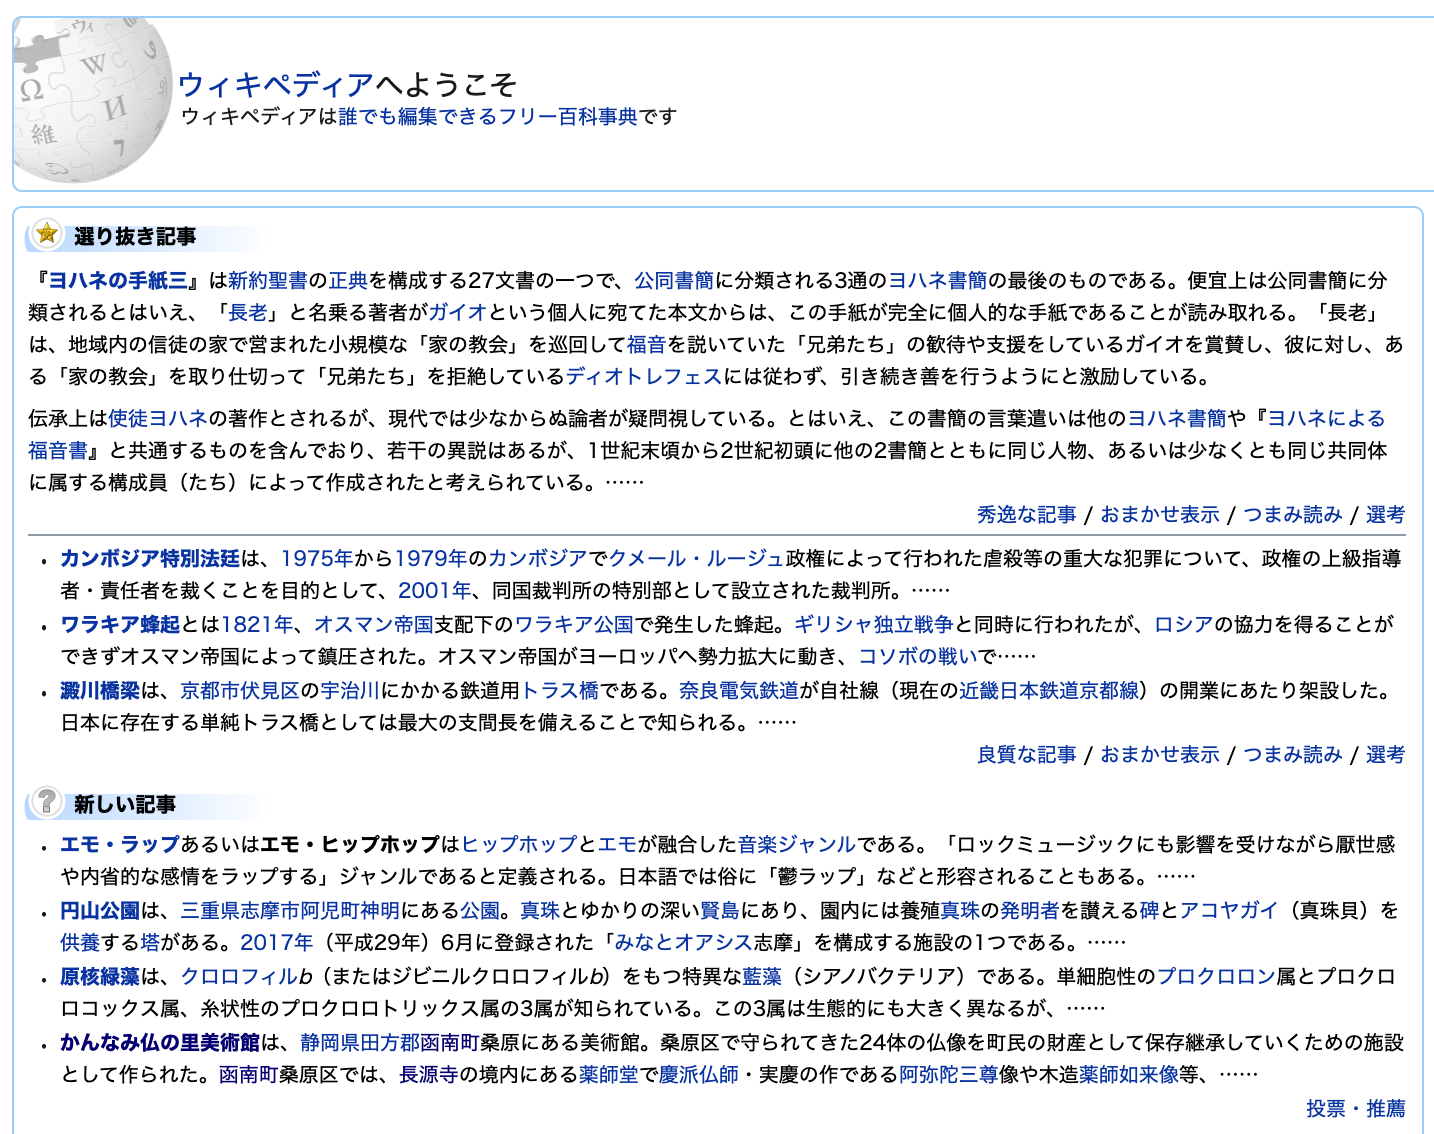The width and height of the screenshot is (1434, 1134).
Task: Open the 円山公園 article link
Action: click(x=100, y=911)
